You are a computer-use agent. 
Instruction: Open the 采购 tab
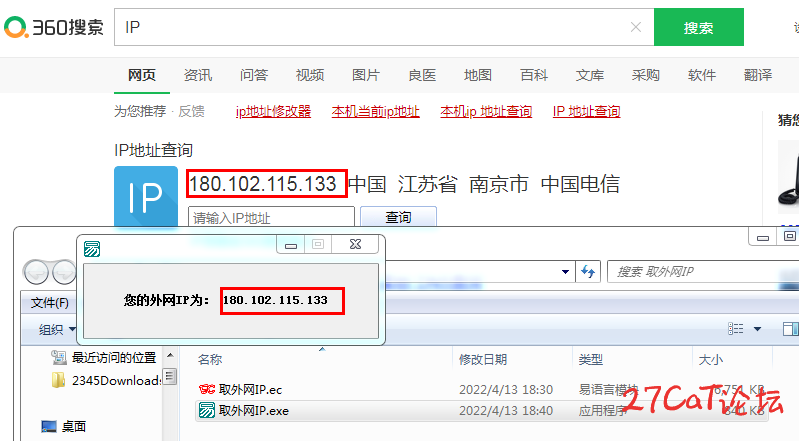(x=646, y=75)
